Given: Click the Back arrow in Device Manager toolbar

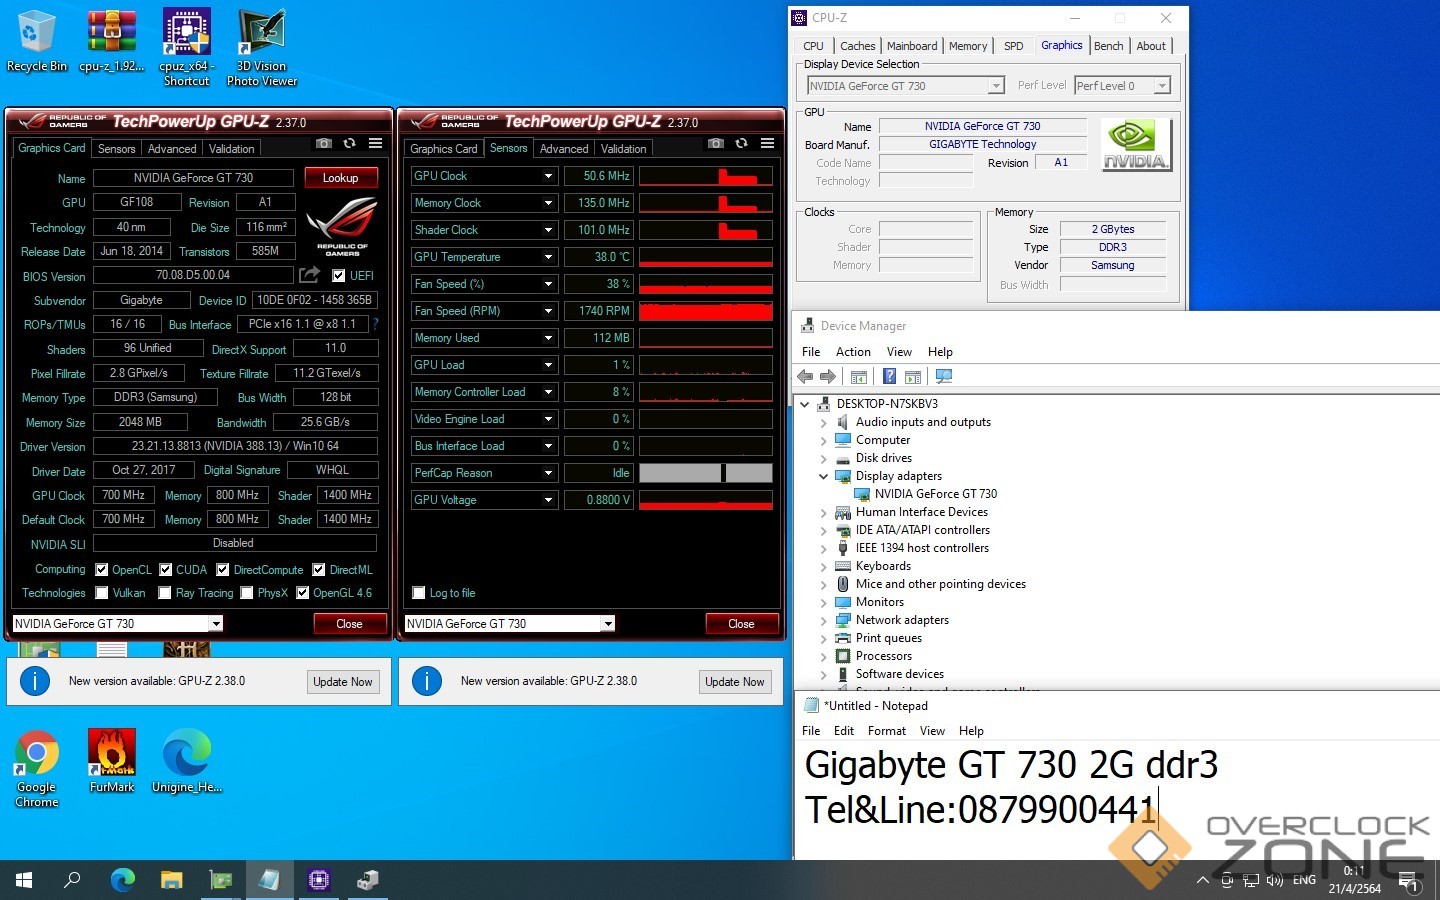Looking at the screenshot, I should pos(805,377).
